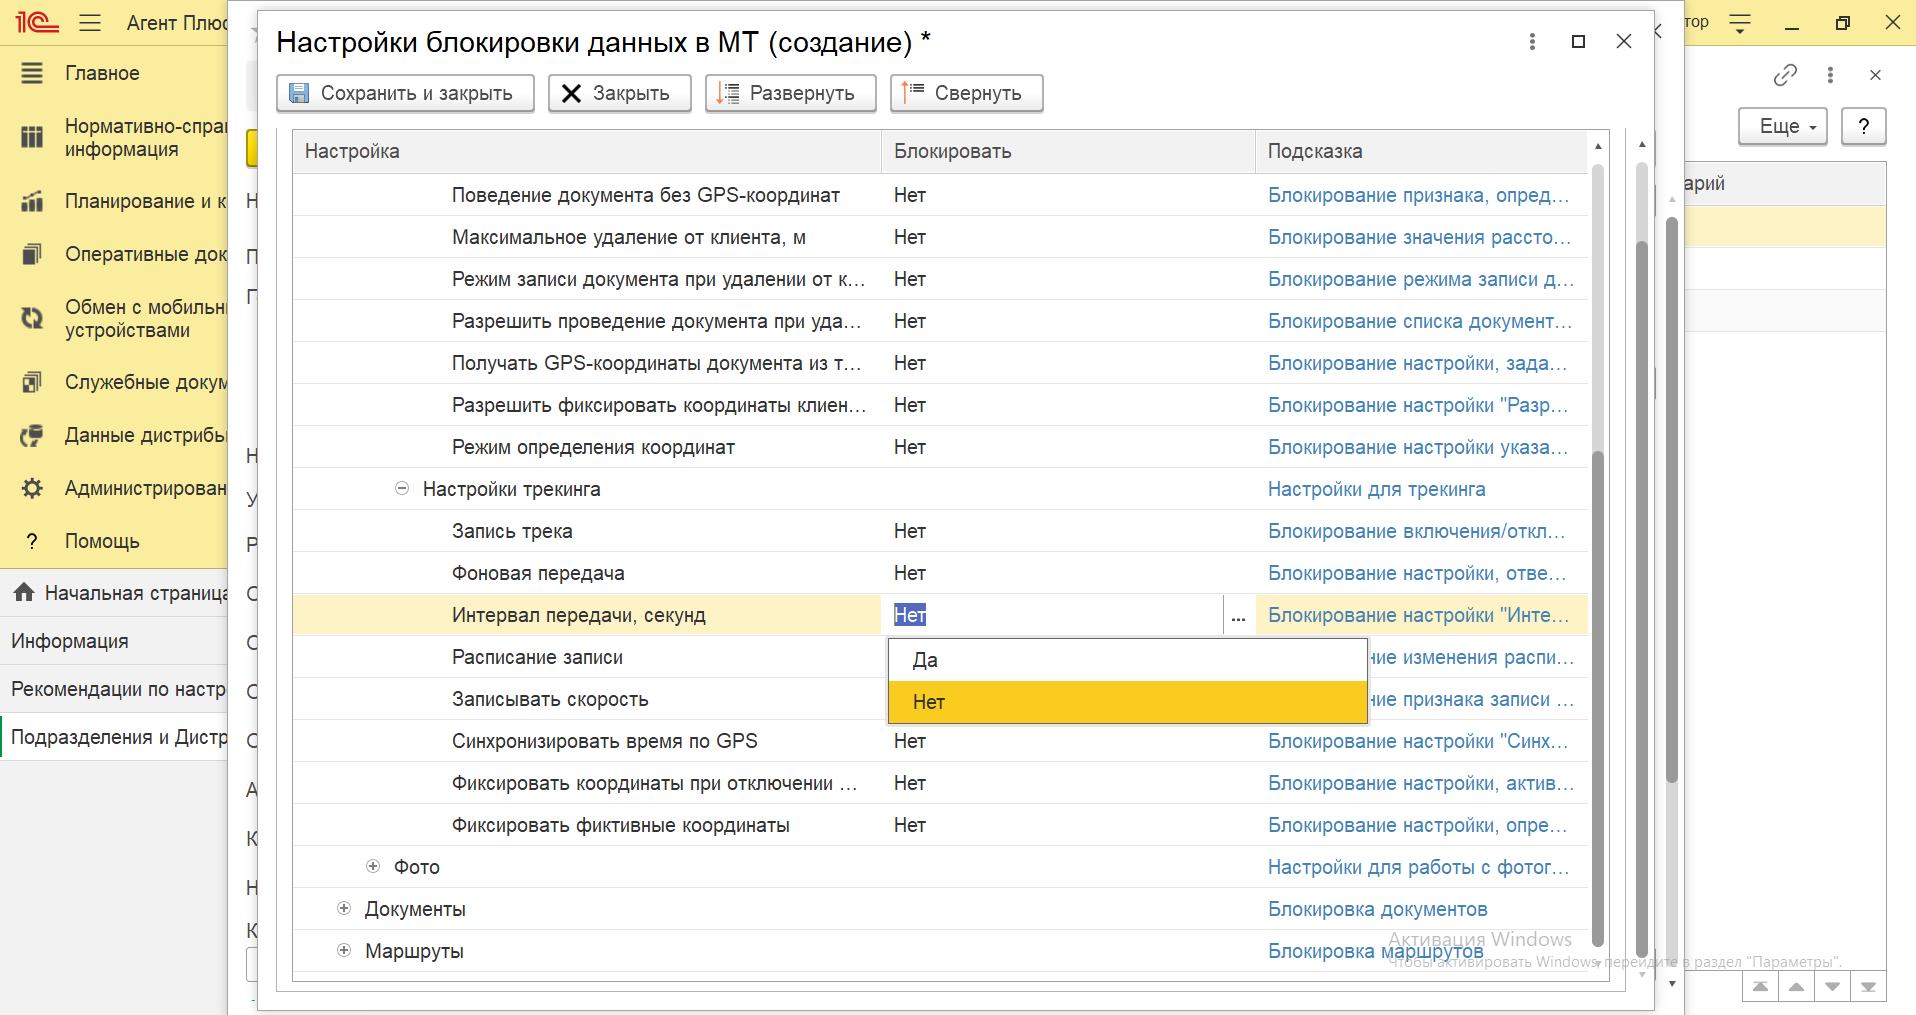Click the Подсказка column header
1916x1015 pixels.
click(1421, 151)
